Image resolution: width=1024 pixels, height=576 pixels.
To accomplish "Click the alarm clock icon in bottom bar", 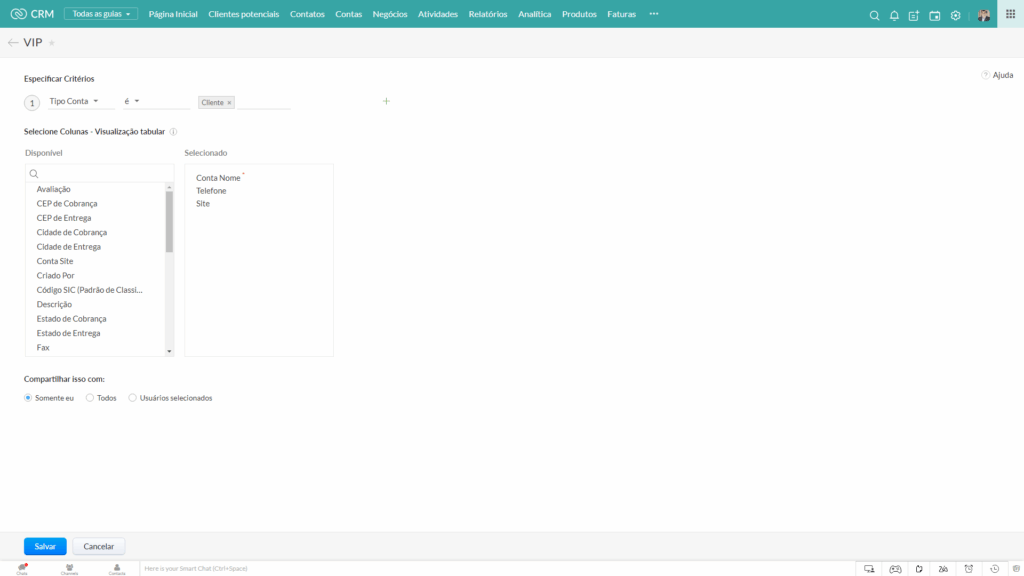I will tap(968, 569).
